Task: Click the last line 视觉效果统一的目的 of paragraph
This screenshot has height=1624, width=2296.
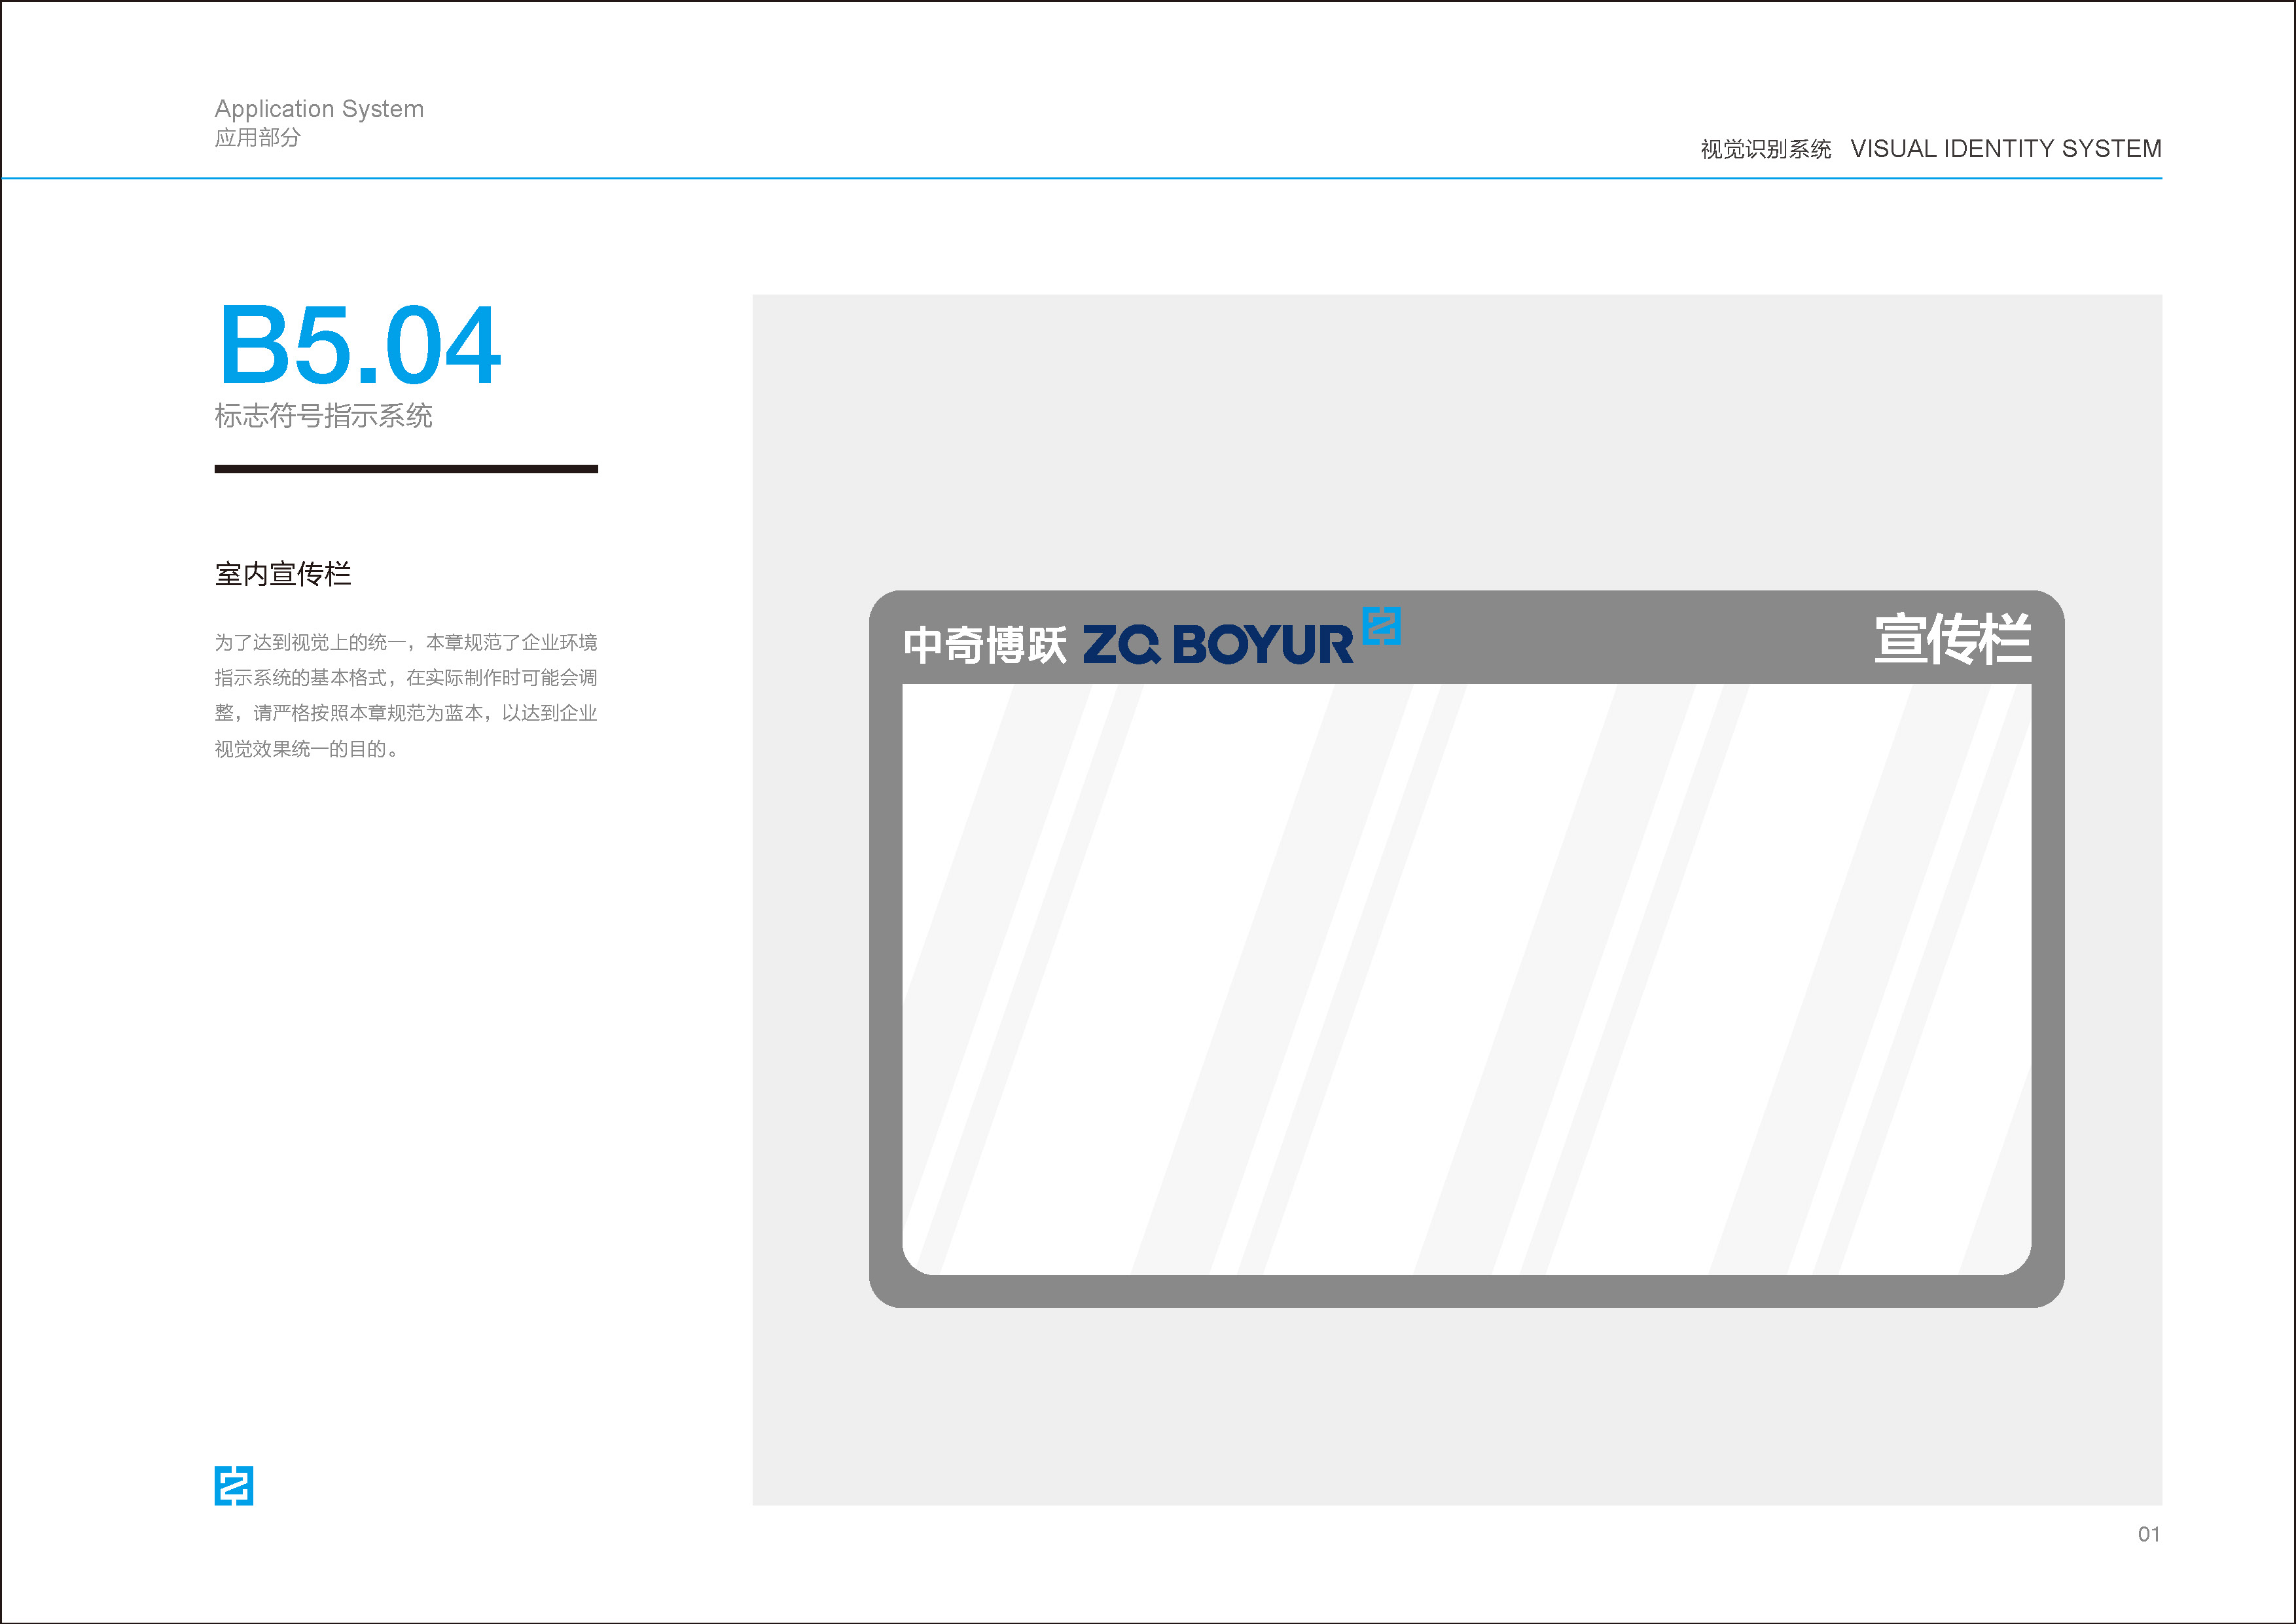Action: click(x=306, y=749)
